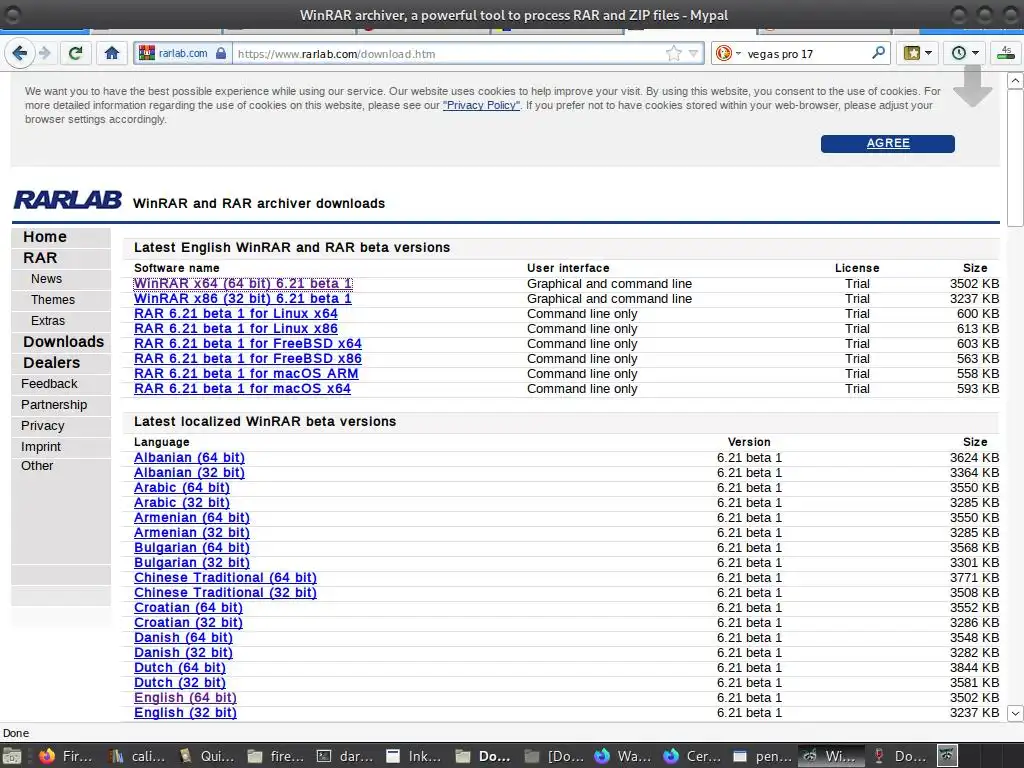This screenshot has height=768, width=1024.
Task: Download RAR 6.21 beta 1 for Linux x64
Action: 236,313
